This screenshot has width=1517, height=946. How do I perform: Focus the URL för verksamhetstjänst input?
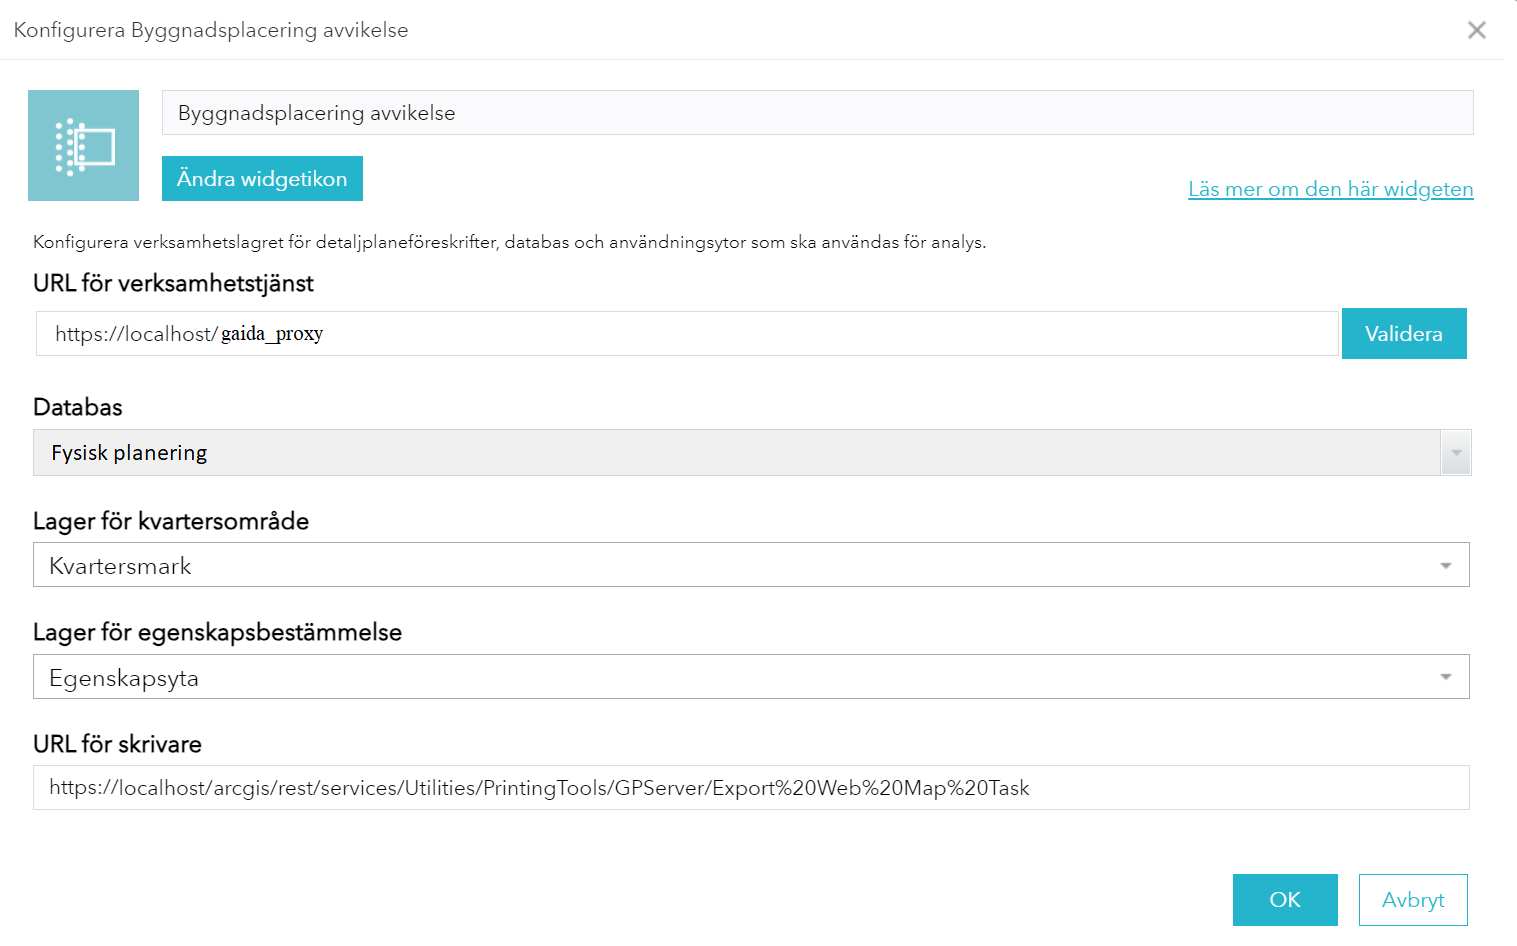tap(686, 334)
